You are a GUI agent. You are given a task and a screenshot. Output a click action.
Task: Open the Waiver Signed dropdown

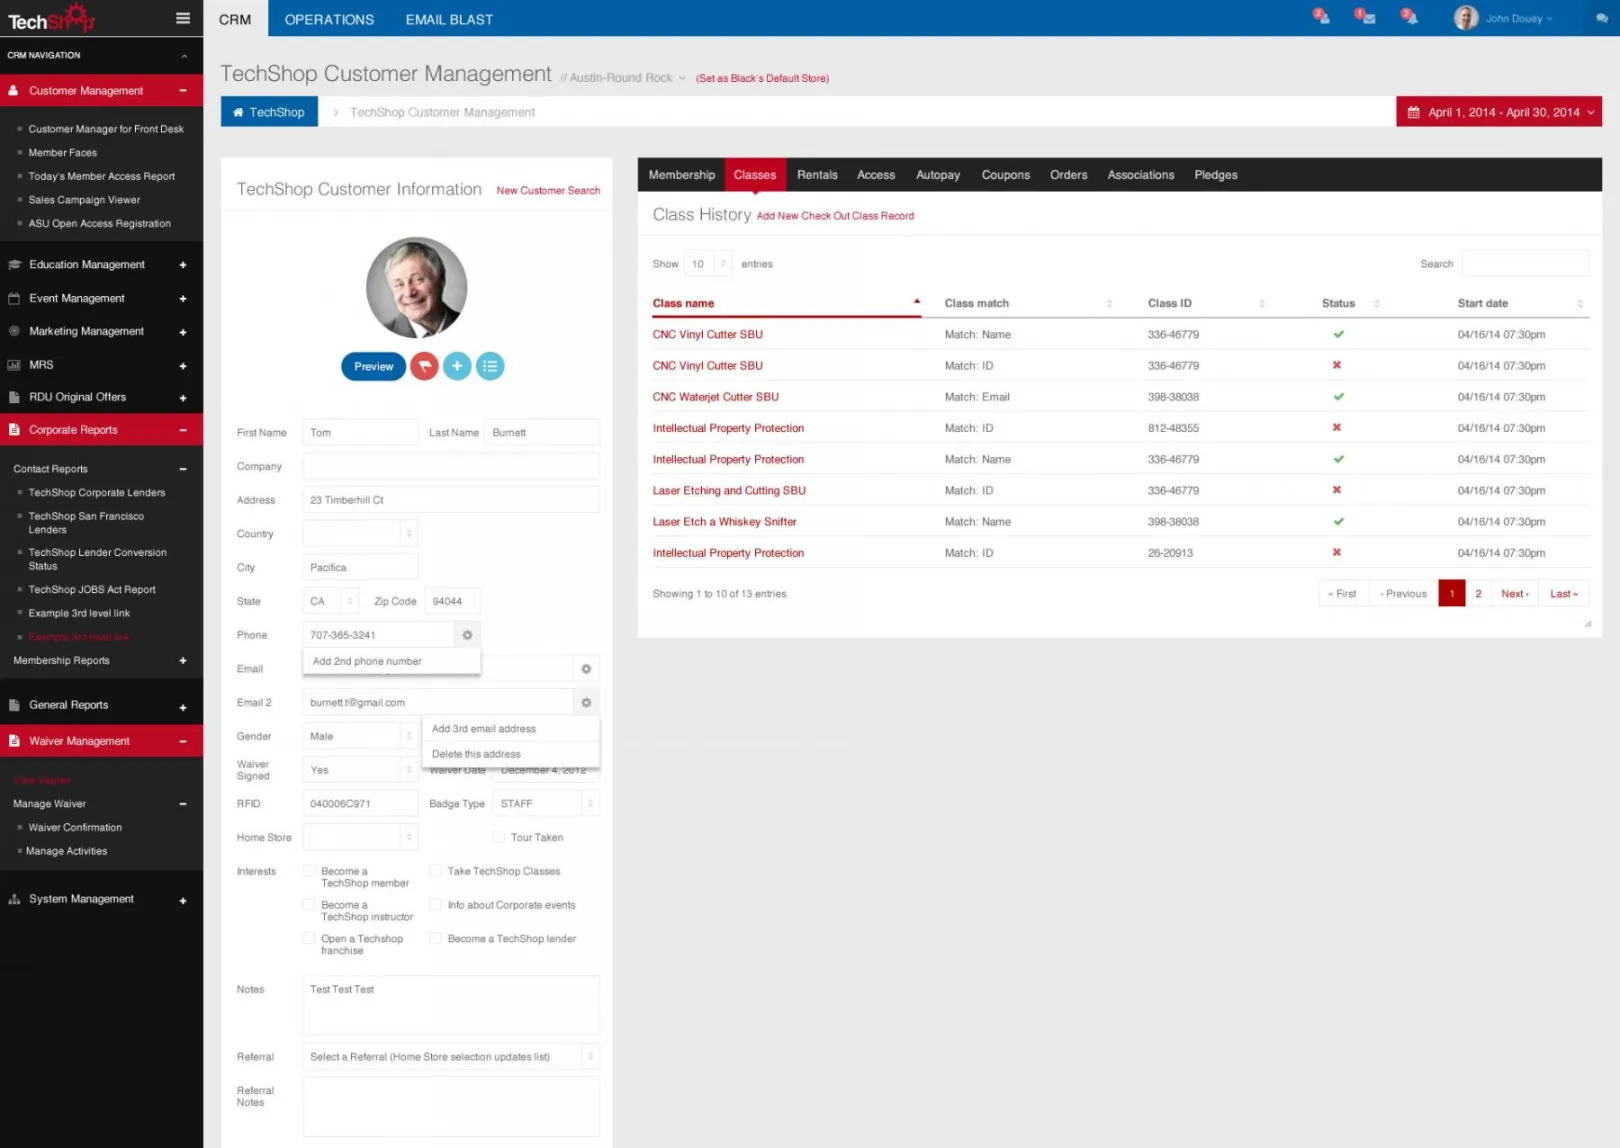[x=360, y=770]
